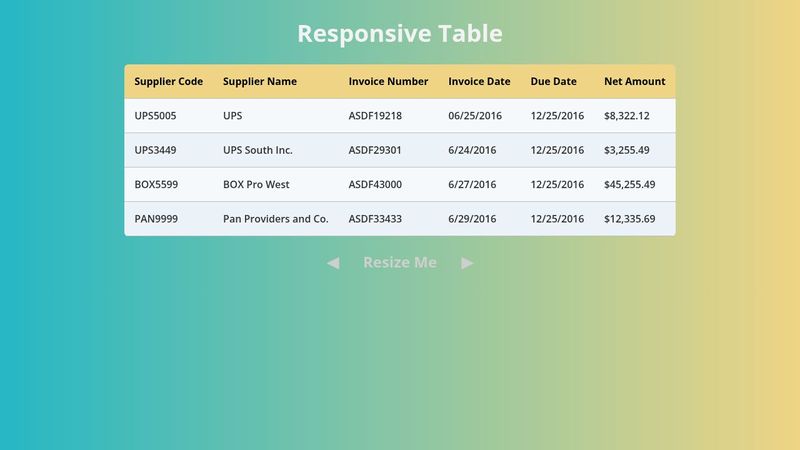Select invoice number ASDF29301
800x450 pixels.
pyautogui.click(x=375, y=150)
